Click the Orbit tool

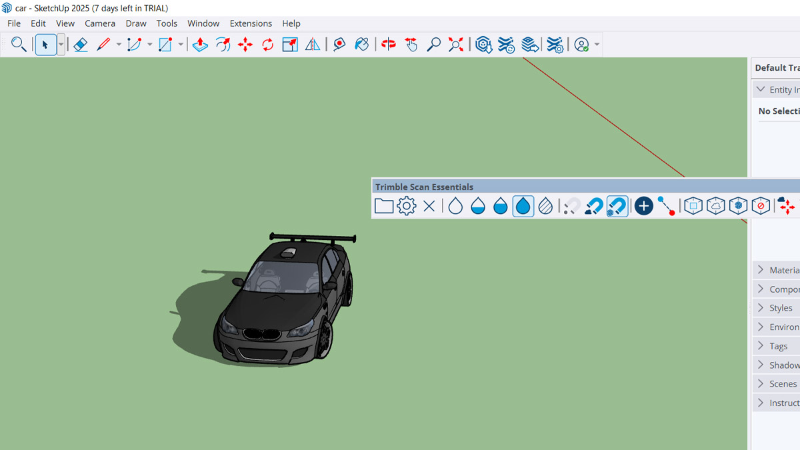pos(388,45)
